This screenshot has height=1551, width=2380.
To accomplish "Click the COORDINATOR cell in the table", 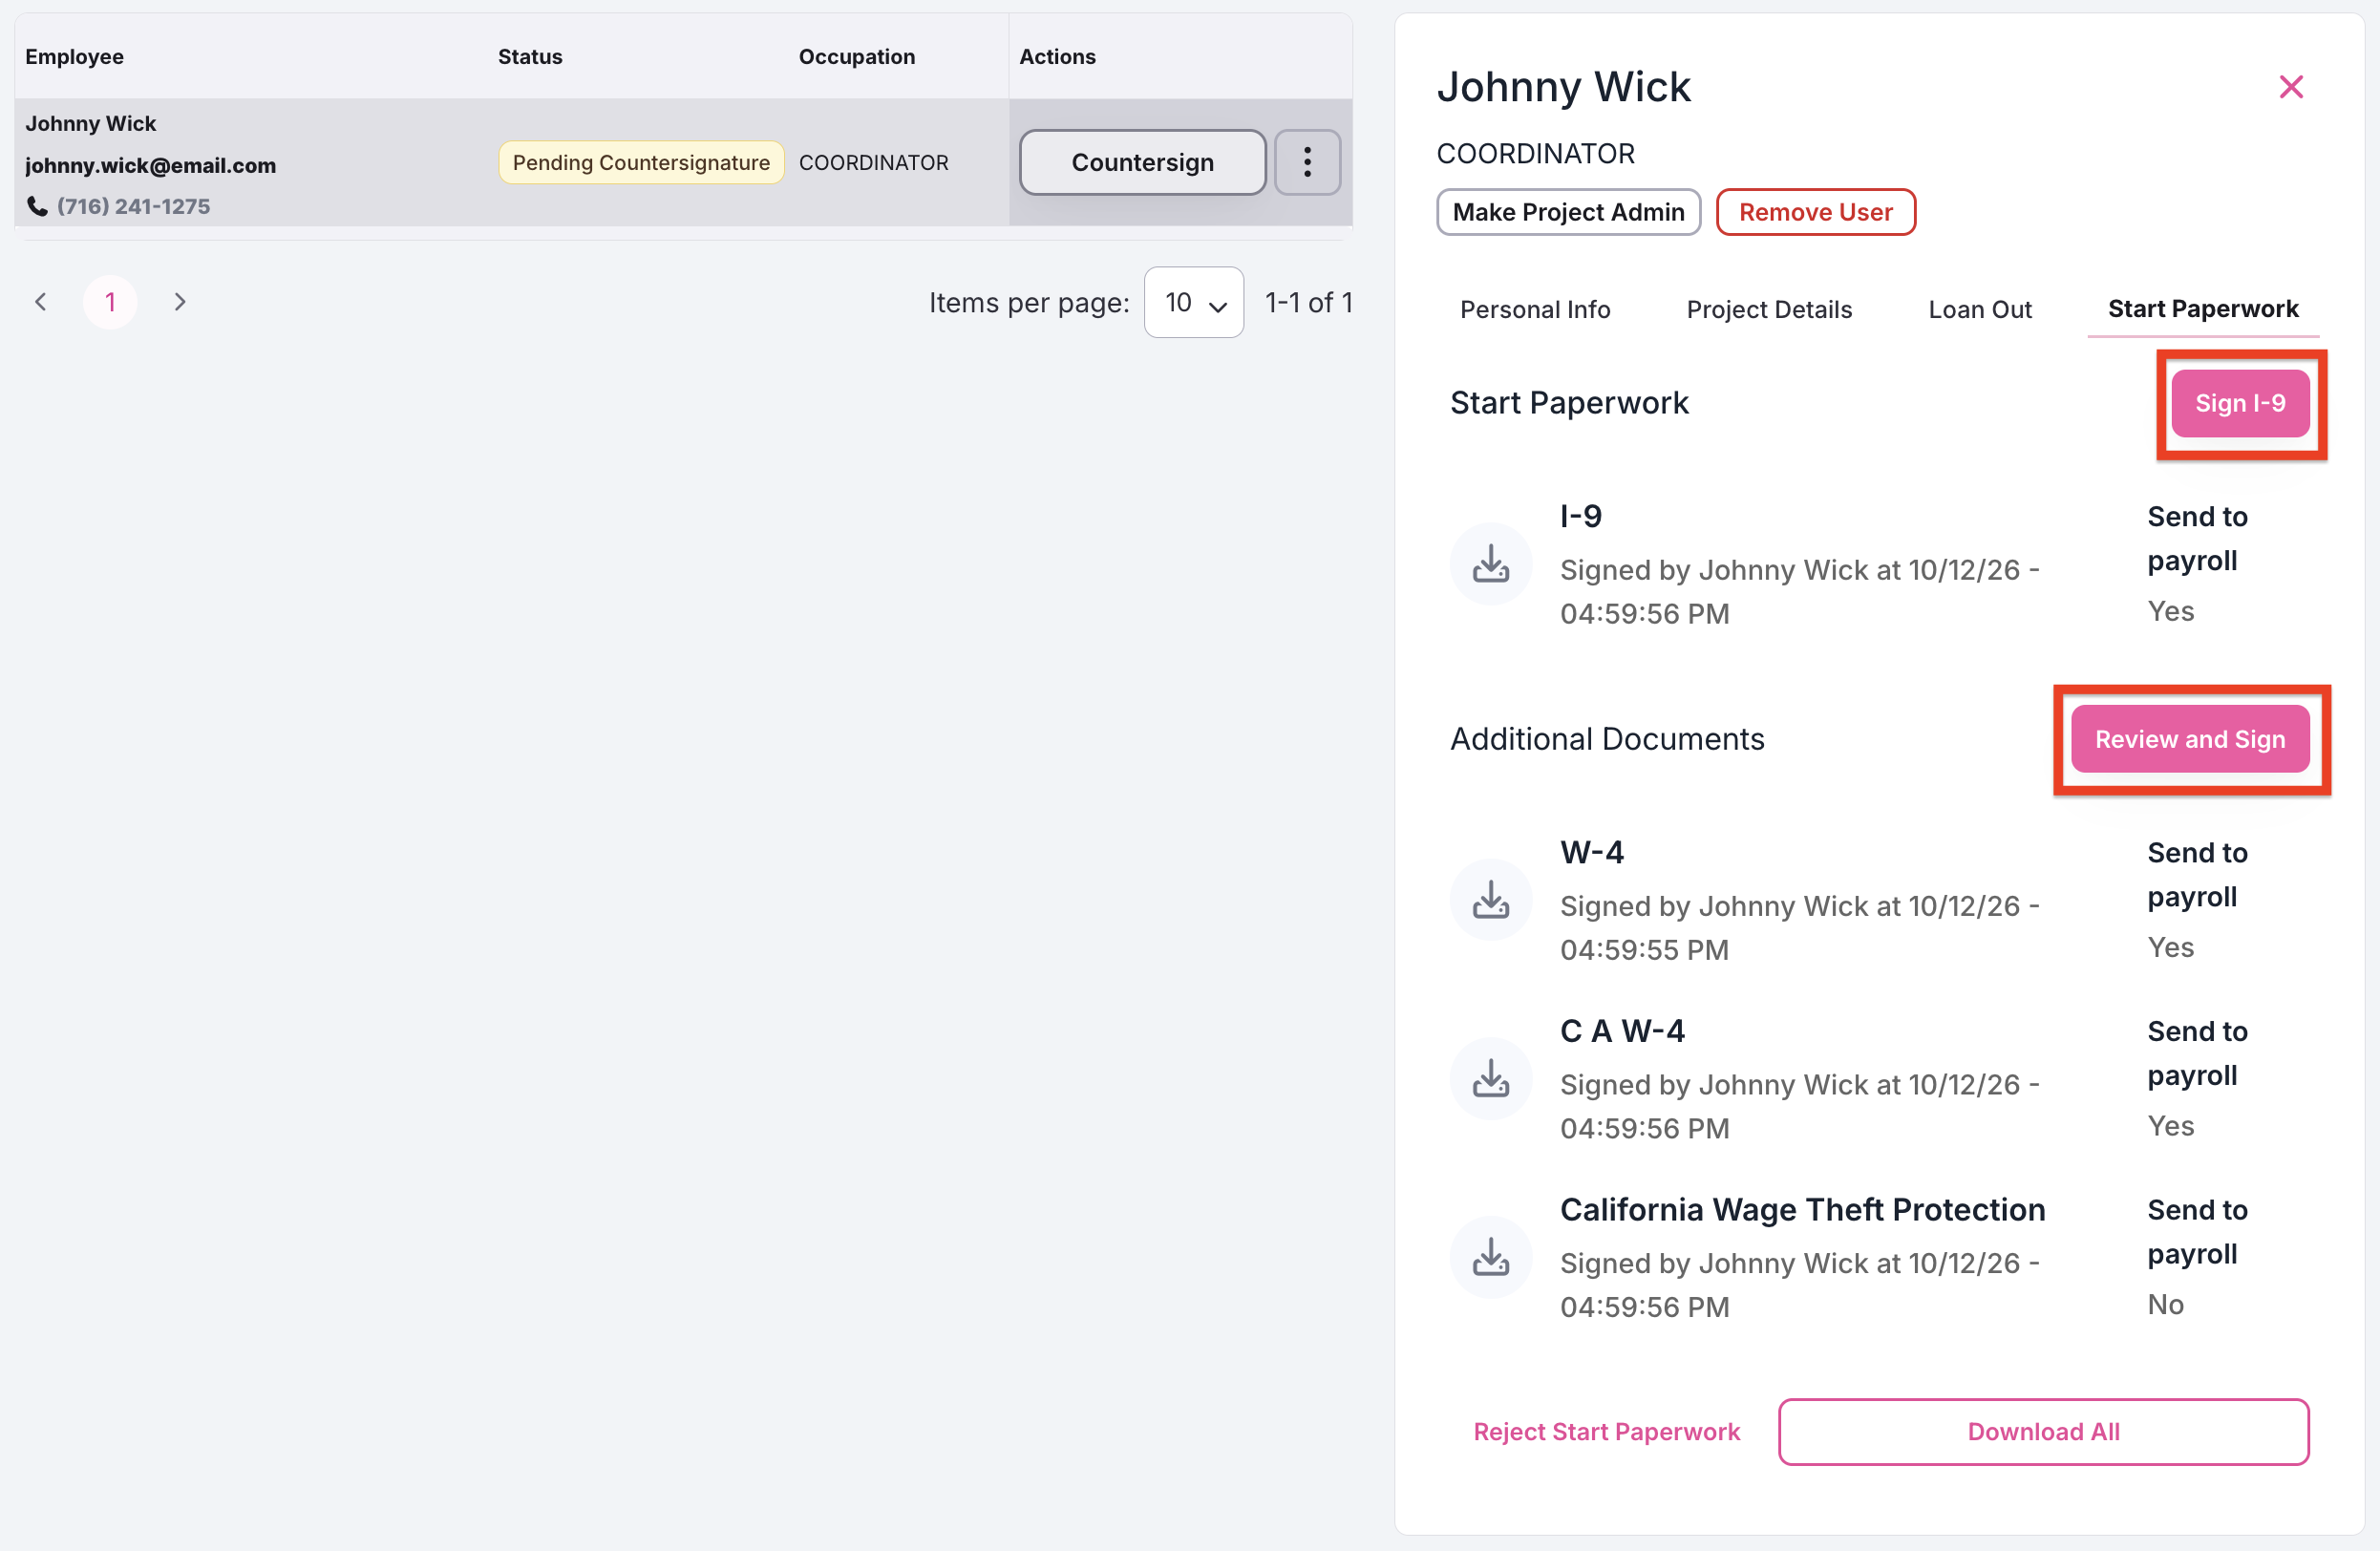I will (873, 162).
